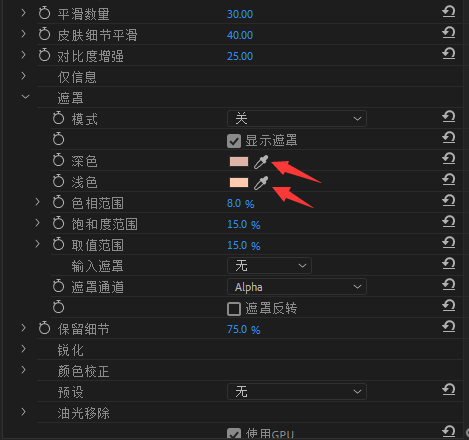
Task: Uncheck the 显示遮罩 checkbox
Action: [x=234, y=141]
